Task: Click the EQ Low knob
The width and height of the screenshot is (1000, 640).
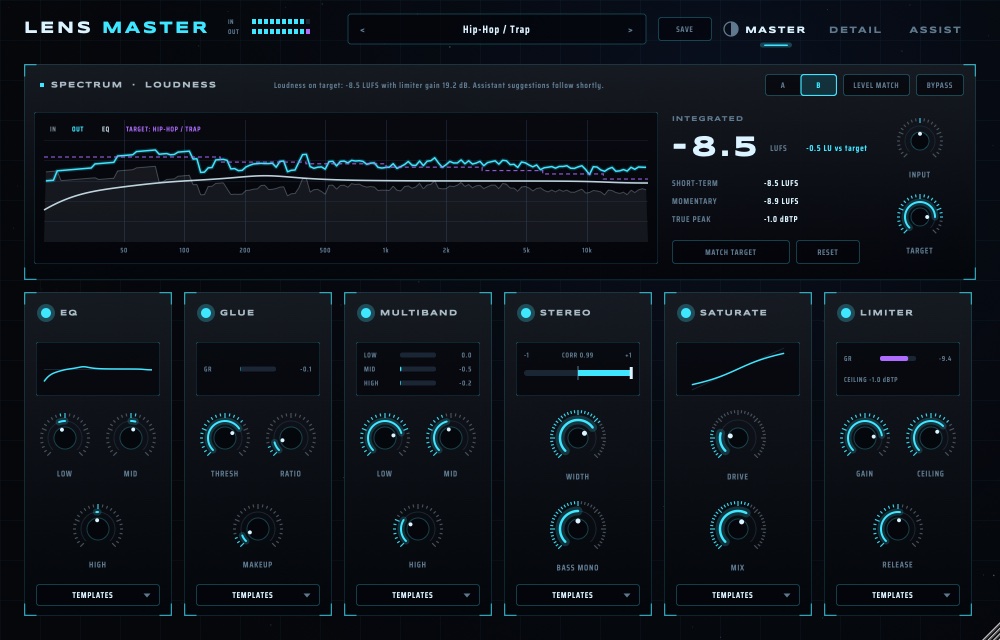Action: pos(64,437)
